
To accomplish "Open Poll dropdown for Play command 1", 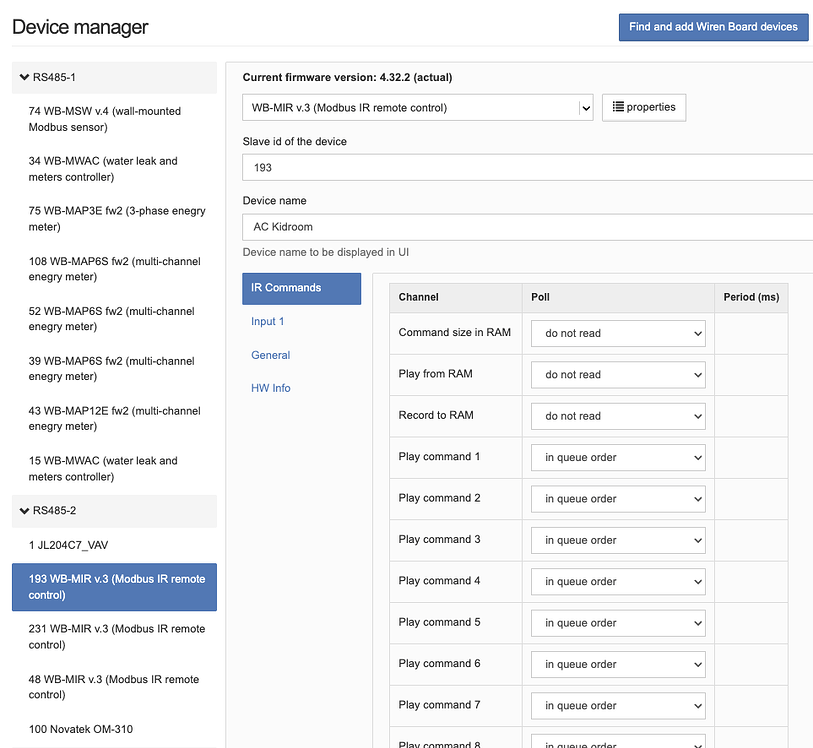I will [x=617, y=458].
